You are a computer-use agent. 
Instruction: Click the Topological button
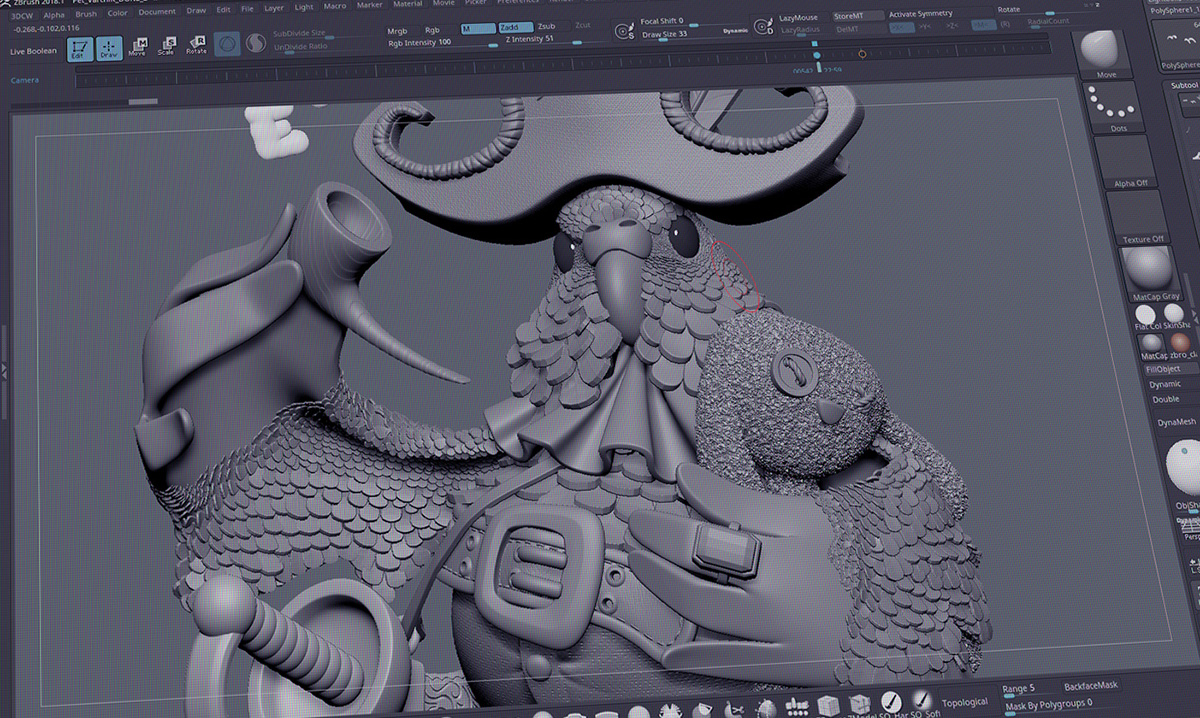(963, 703)
